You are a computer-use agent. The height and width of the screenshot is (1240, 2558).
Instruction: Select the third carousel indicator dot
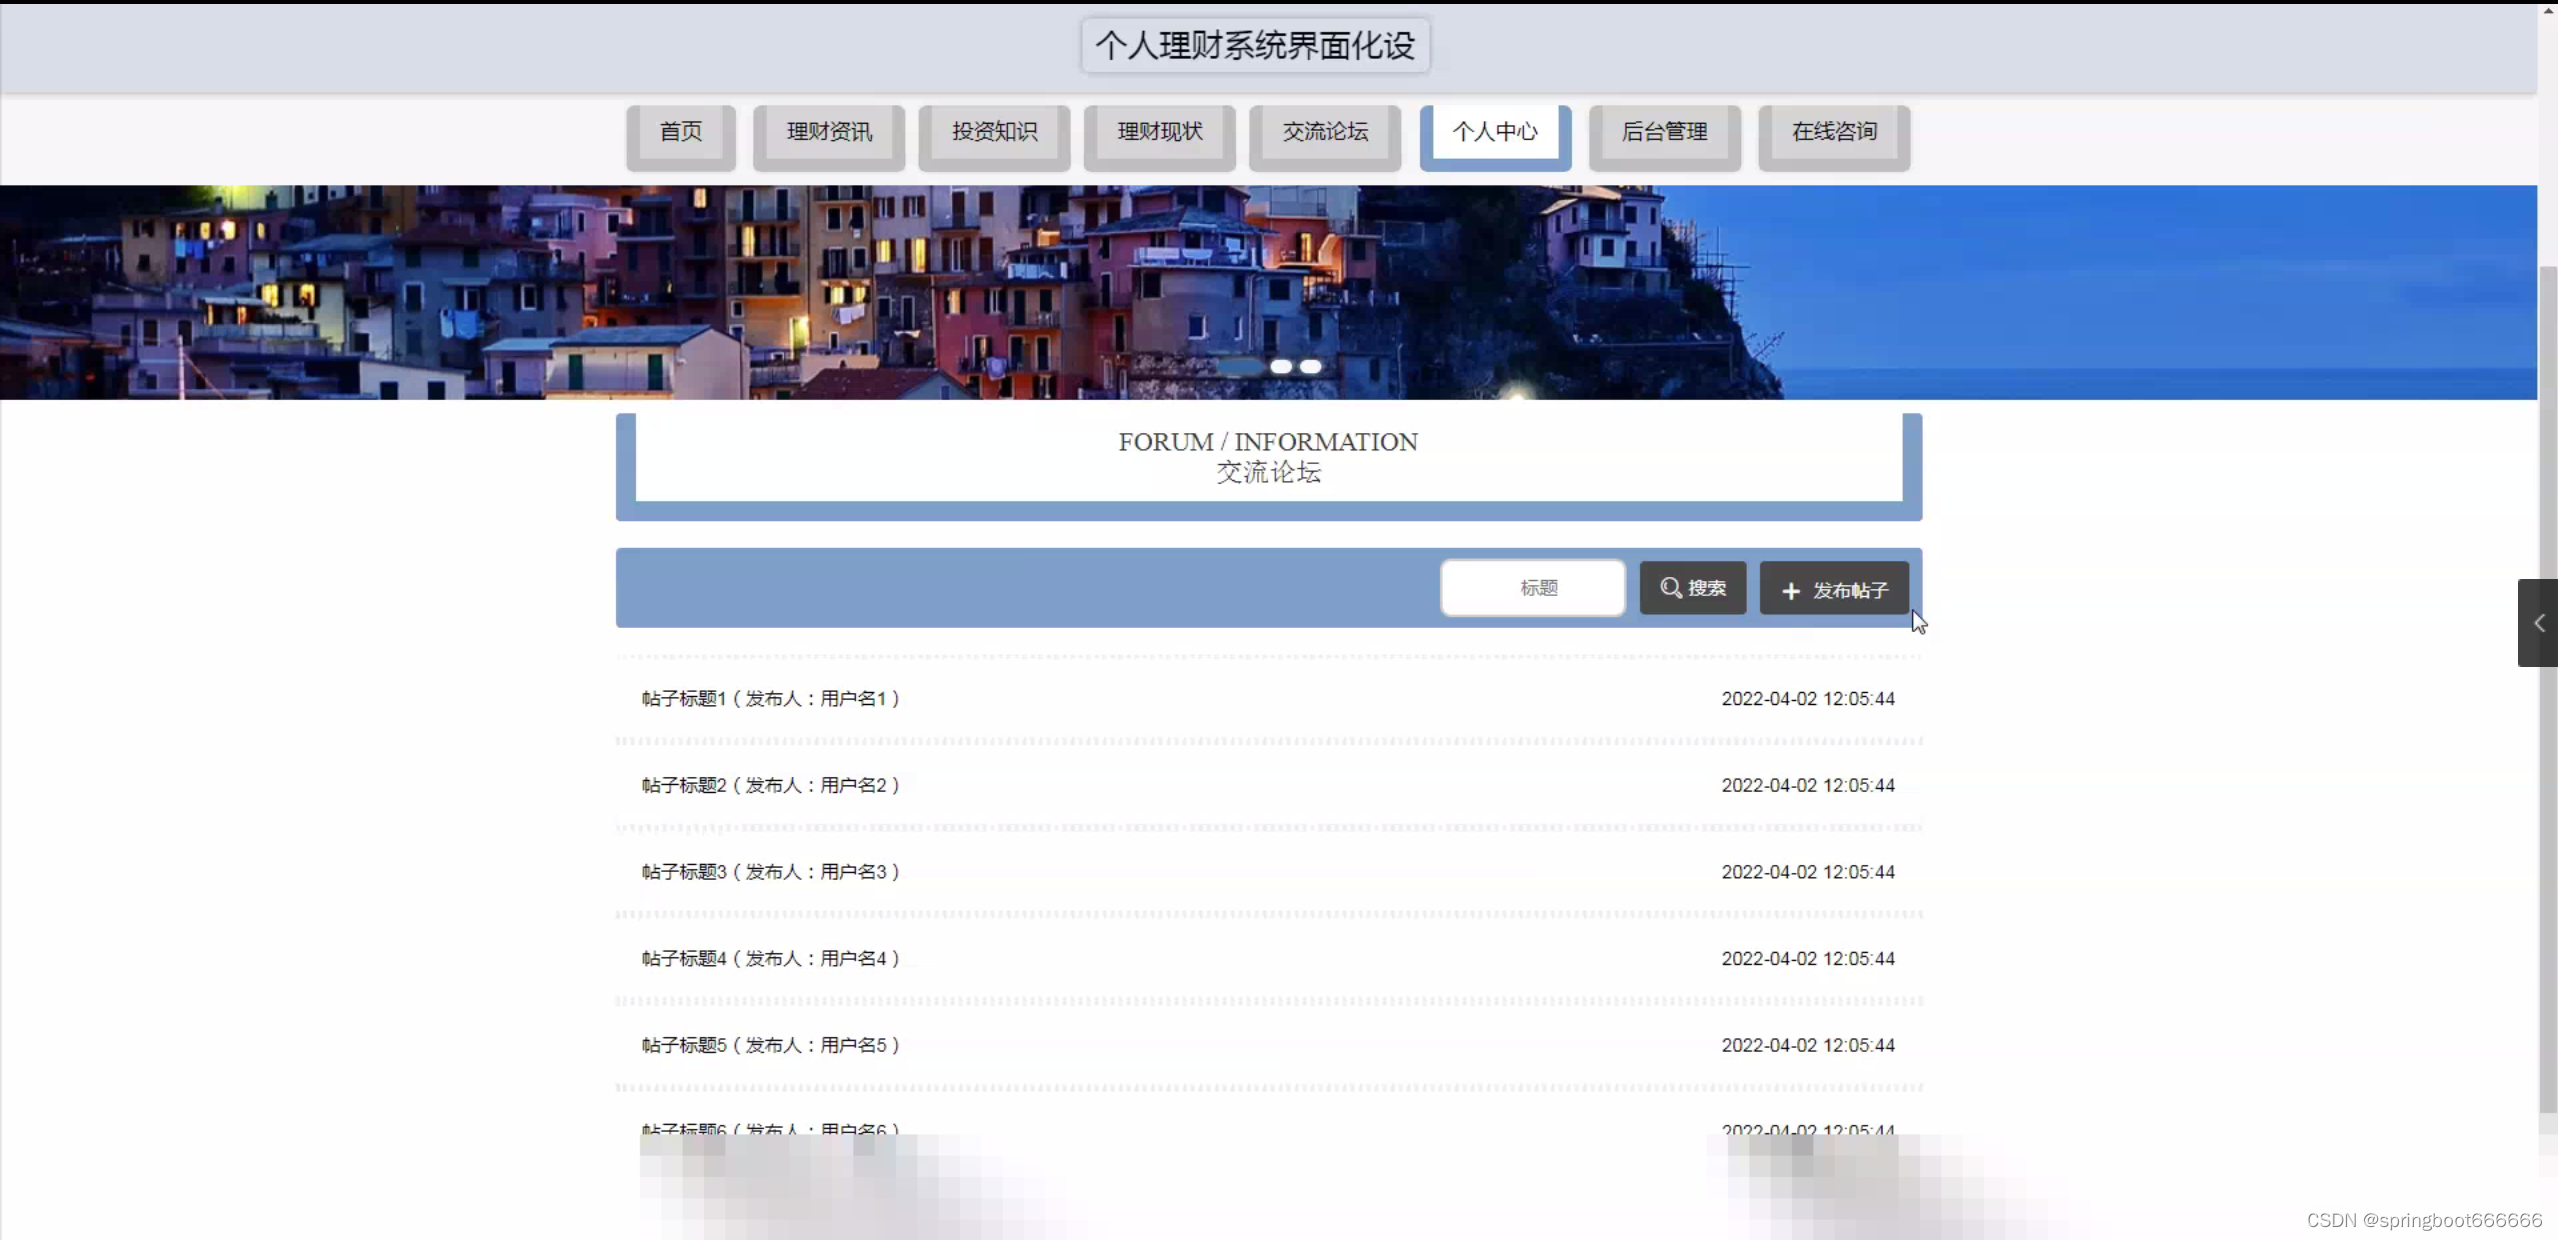1310,367
